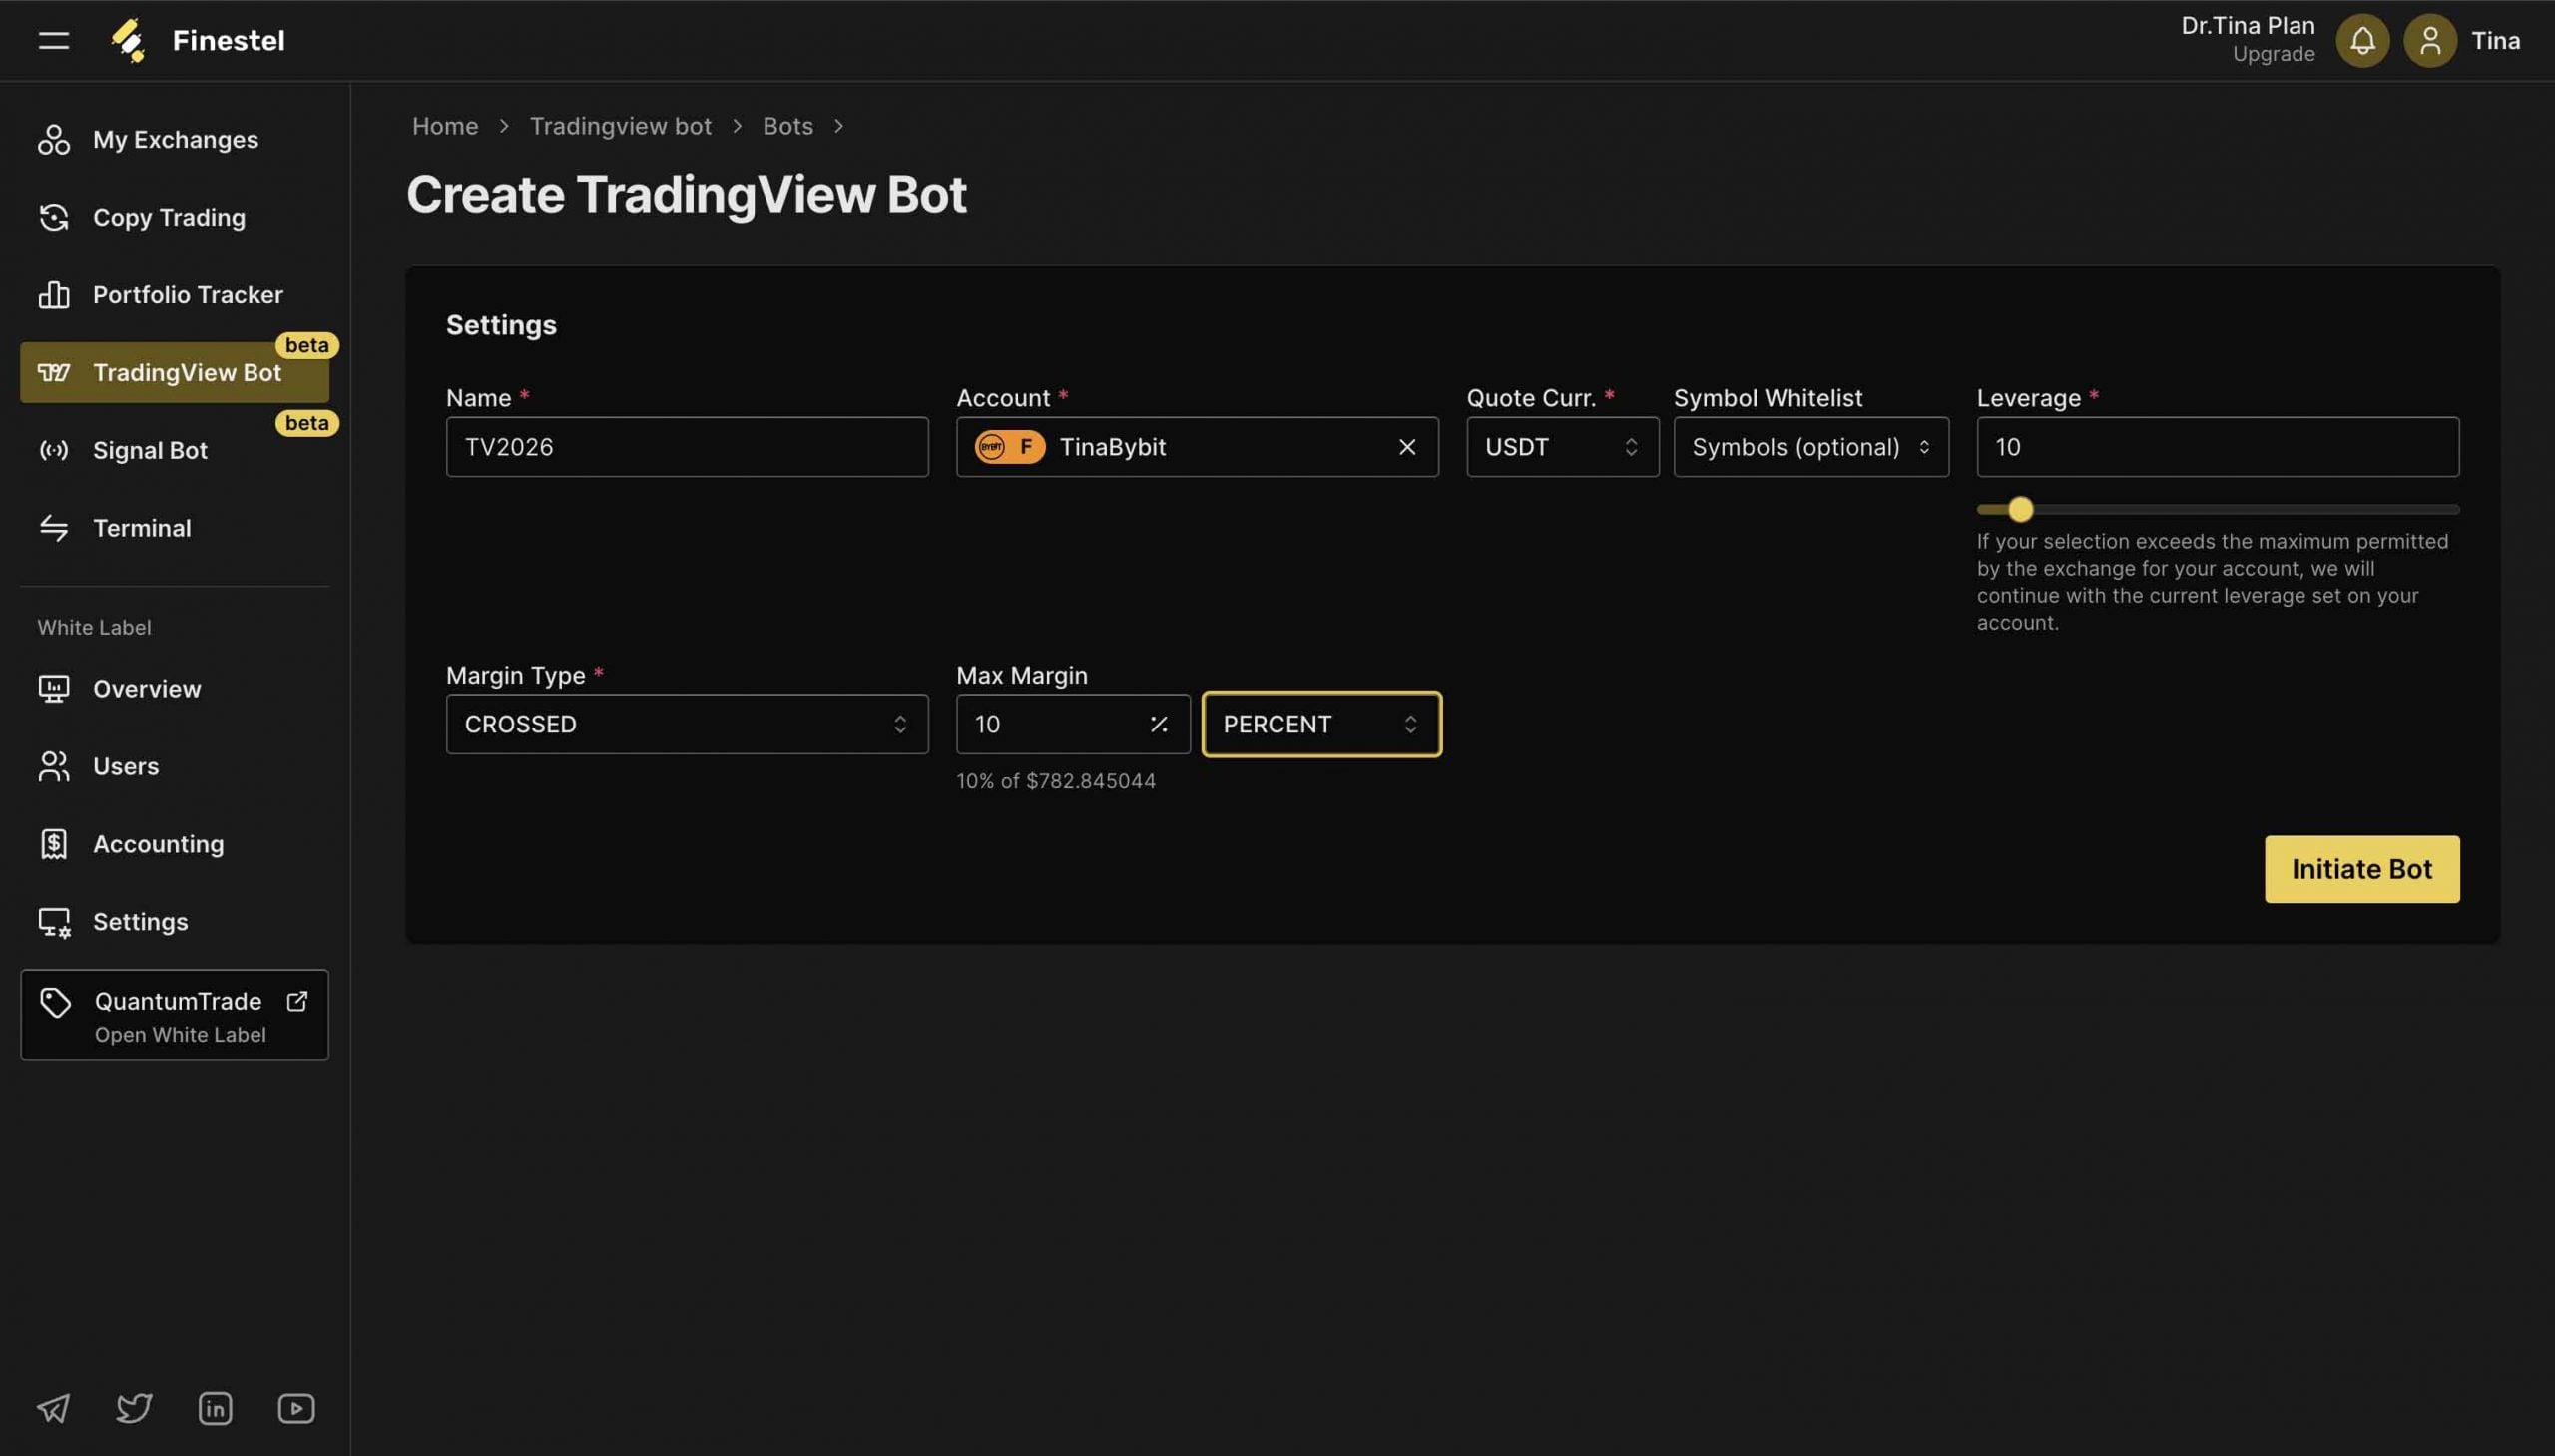Clear the TinaBybit account selection
This screenshot has width=2555, height=1456.
click(x=1407, y=447)
